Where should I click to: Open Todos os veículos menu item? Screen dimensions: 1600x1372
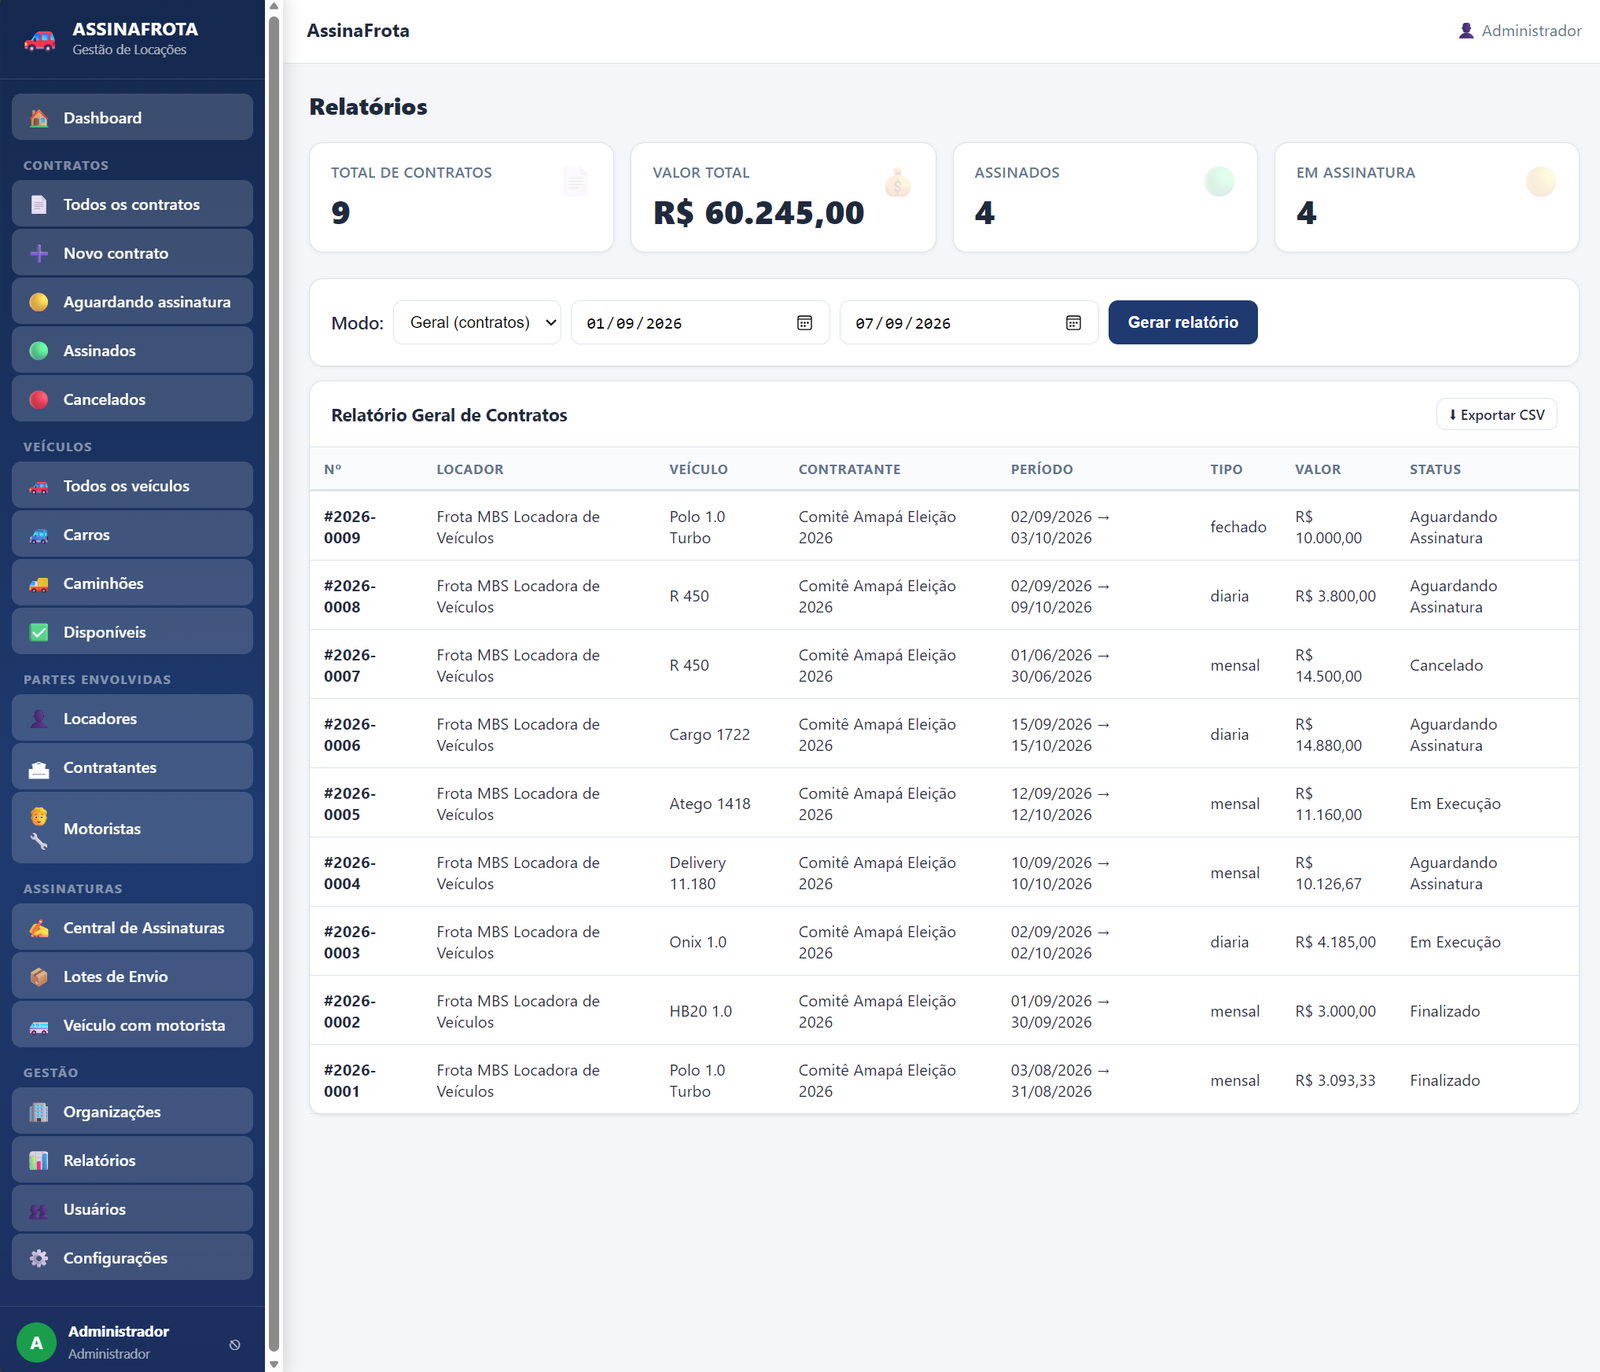click(132, 486)
